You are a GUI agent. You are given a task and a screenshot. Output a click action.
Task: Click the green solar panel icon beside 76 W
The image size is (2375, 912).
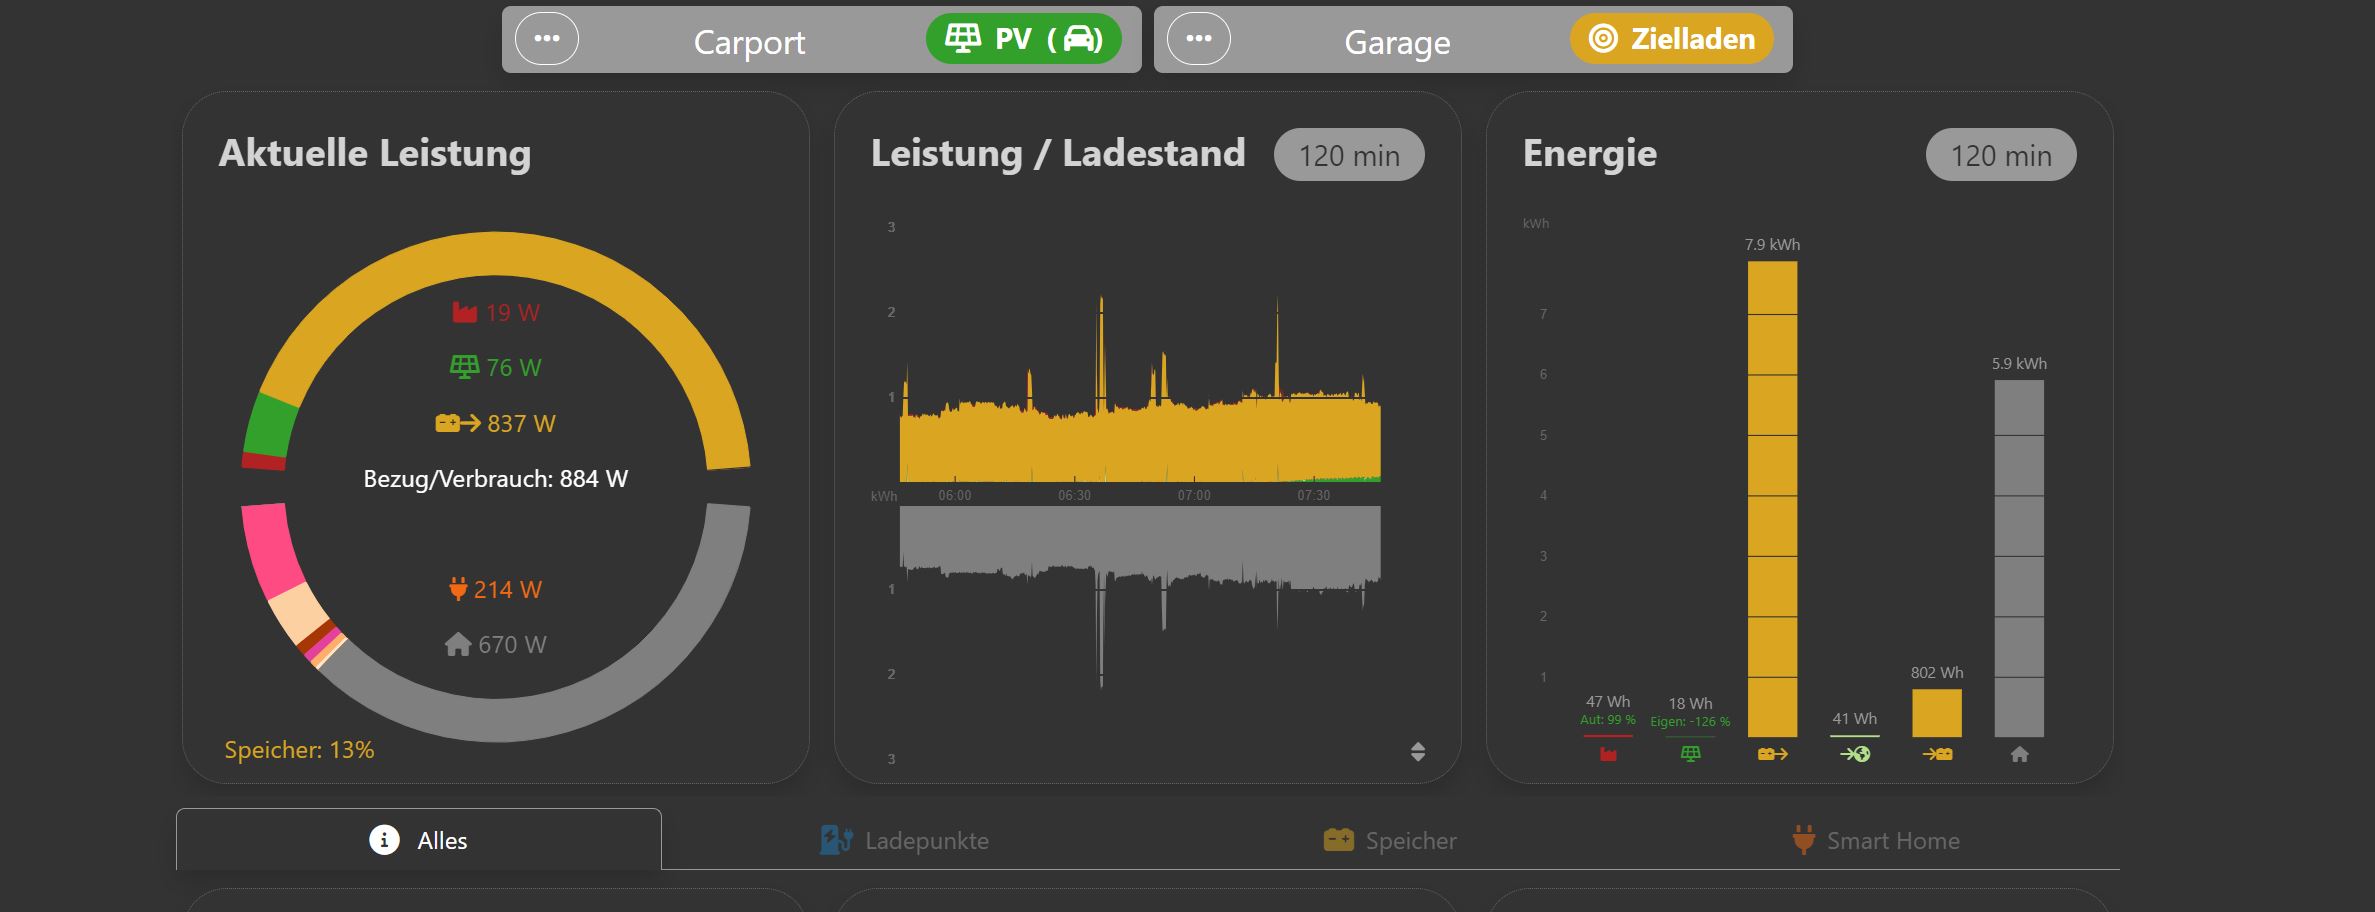coord(464,367)
